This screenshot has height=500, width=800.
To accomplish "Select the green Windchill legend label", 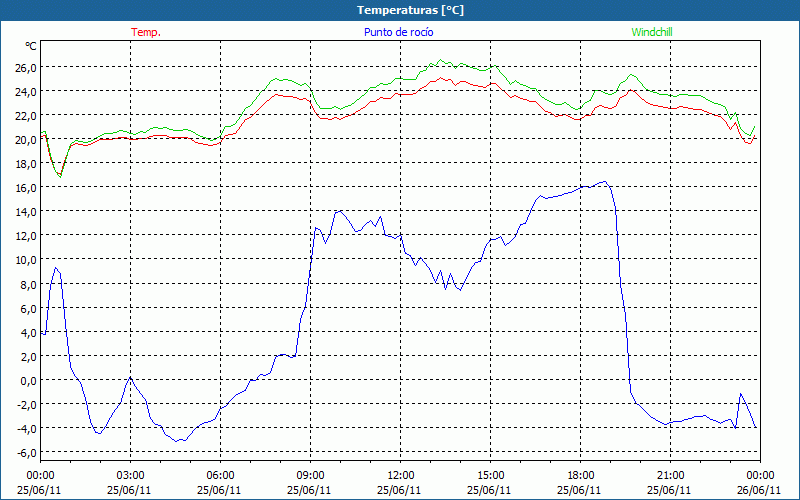I will click(650, 32).
